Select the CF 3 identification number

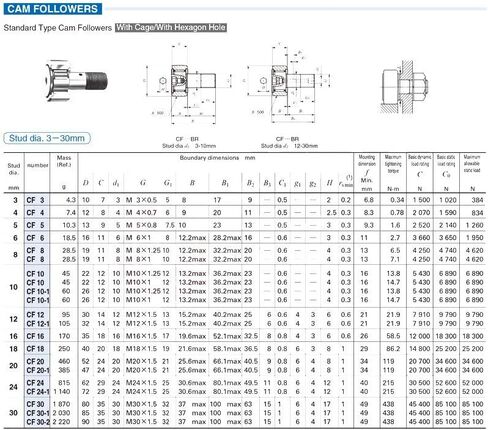point(35,200)
